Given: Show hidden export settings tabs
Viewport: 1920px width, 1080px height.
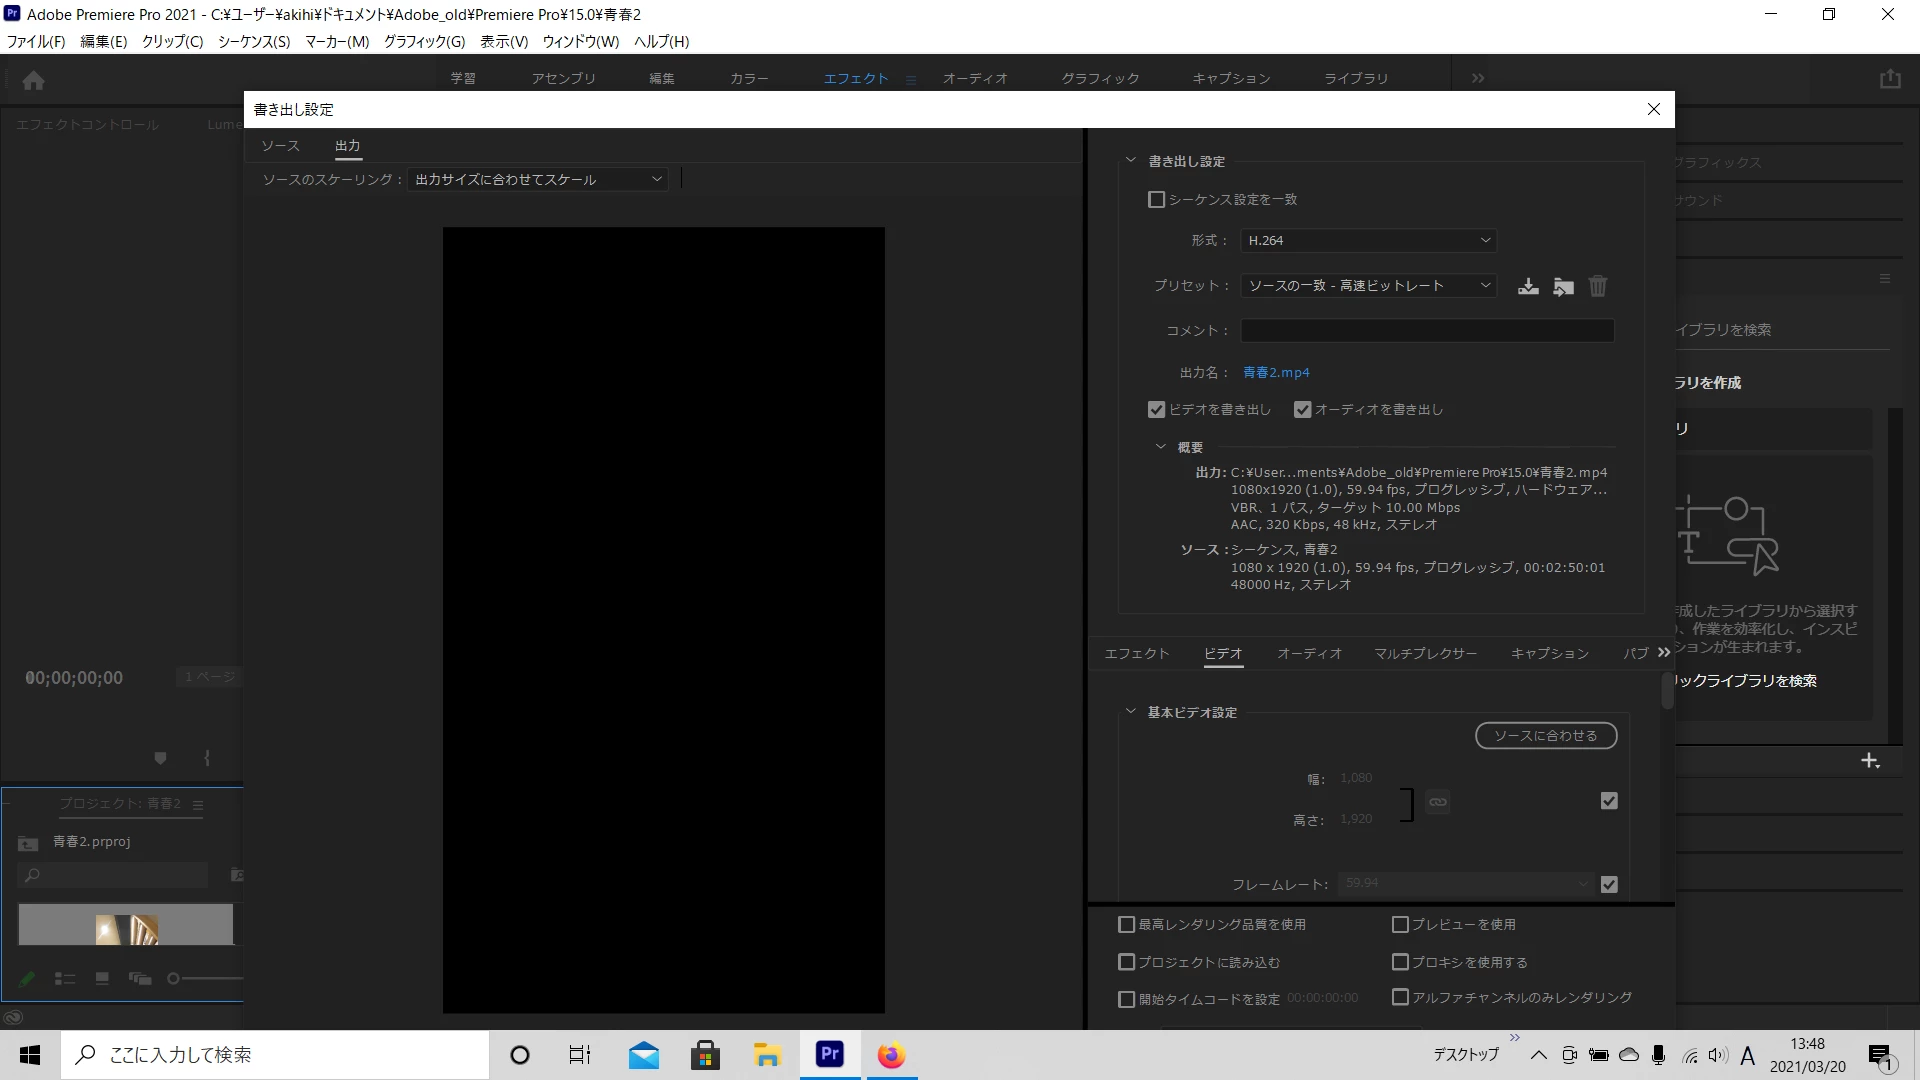Looking at the screenshot, I should (1664, 652).
